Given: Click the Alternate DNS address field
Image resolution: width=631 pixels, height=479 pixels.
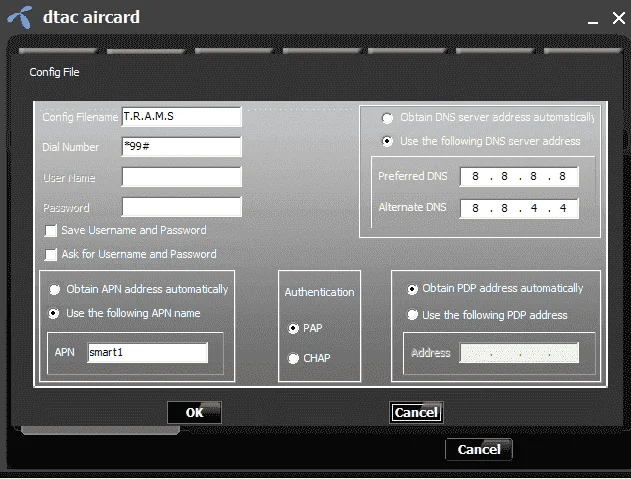Looking at the screenshot, I should (519, 208).
